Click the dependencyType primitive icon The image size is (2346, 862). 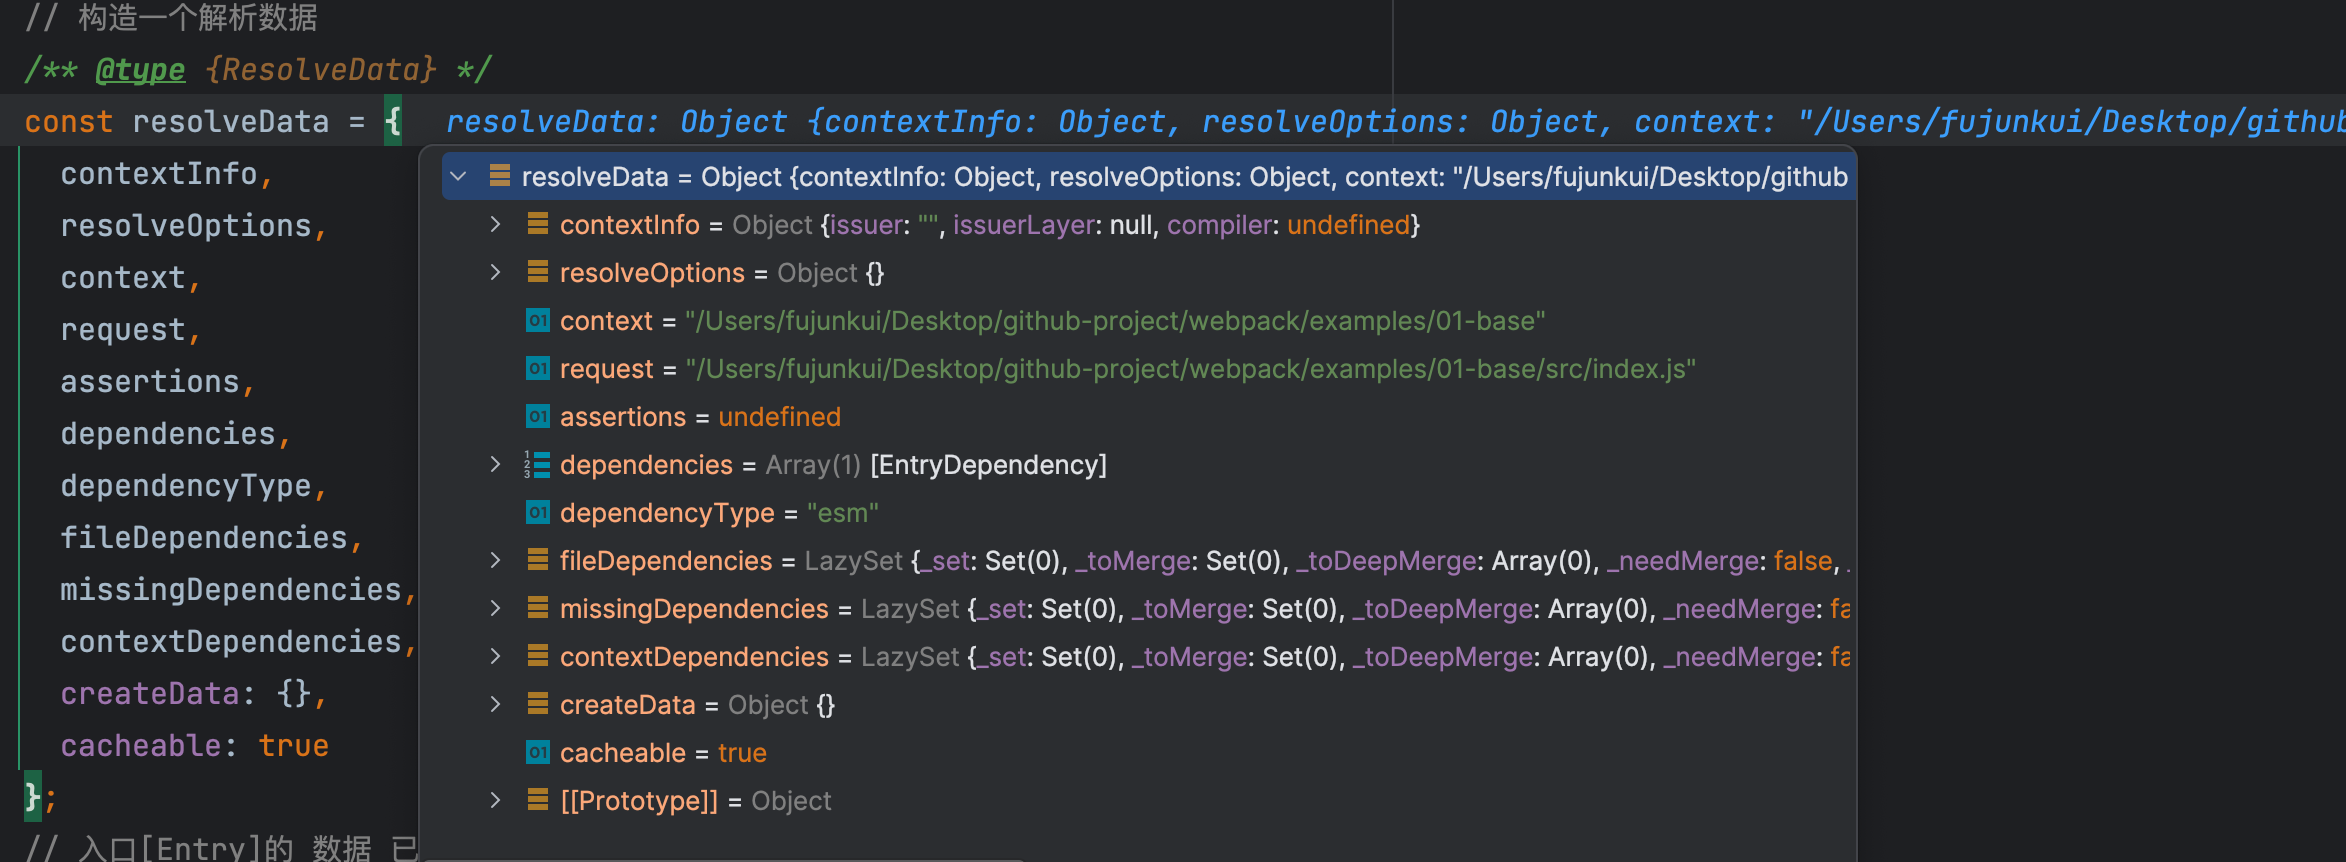tap(538, 513)
